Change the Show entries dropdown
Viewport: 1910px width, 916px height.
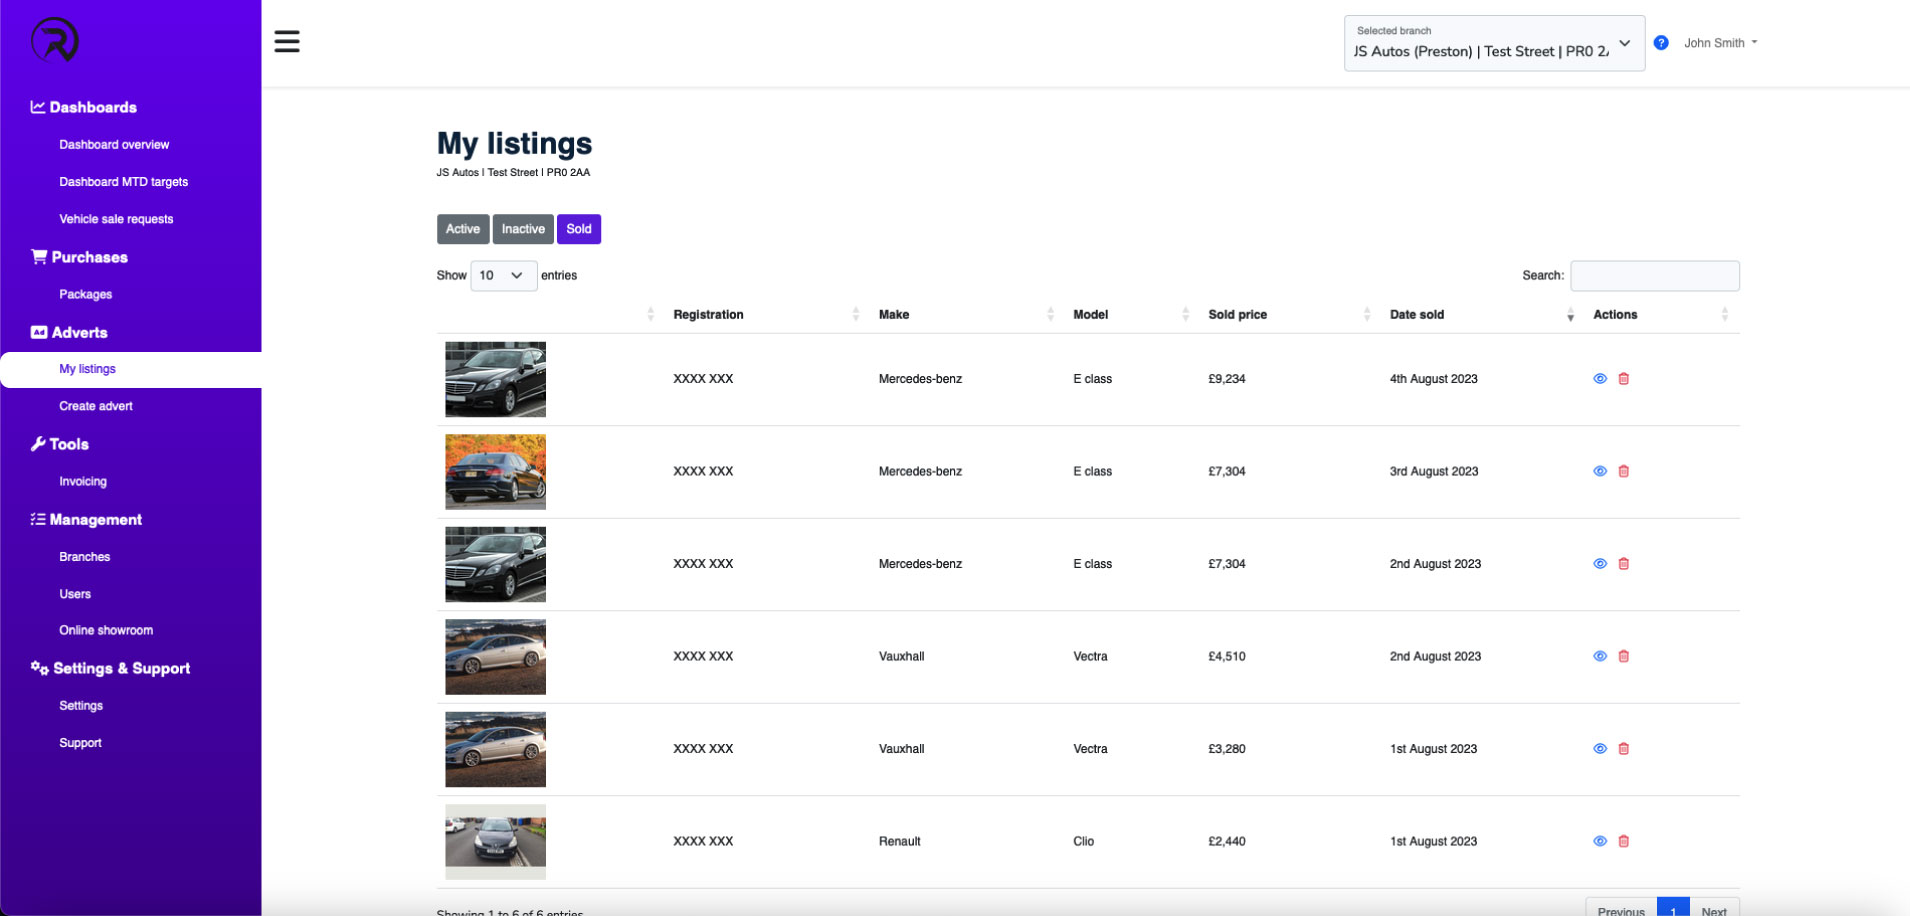[x=503, y=275]
